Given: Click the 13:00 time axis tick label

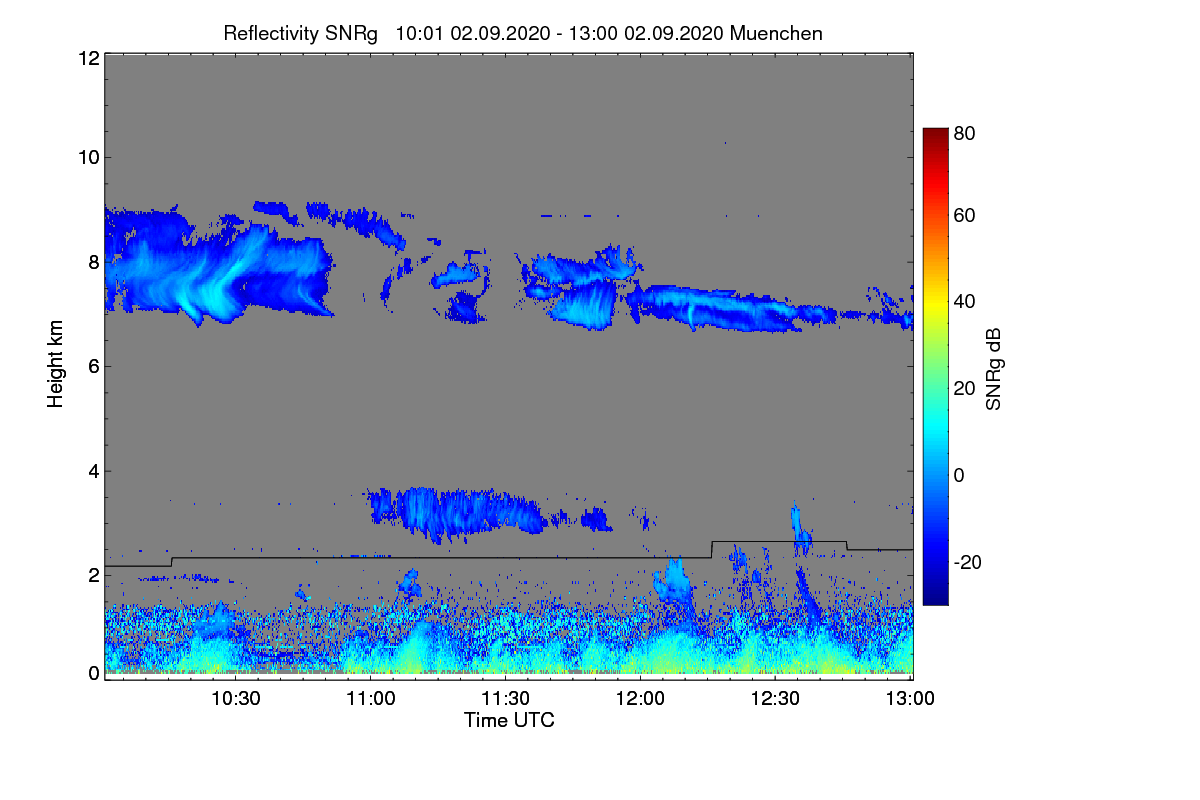Looking at the screenshot, I should (910, 698).
